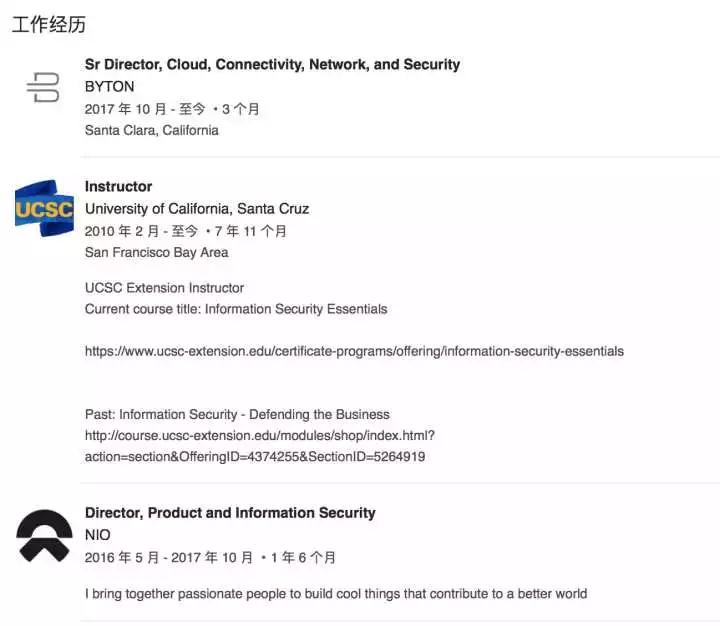Select Director, Product and Information Security title
Screen dimensions: 720x626
pyautogui.click(x=230, y=513)
